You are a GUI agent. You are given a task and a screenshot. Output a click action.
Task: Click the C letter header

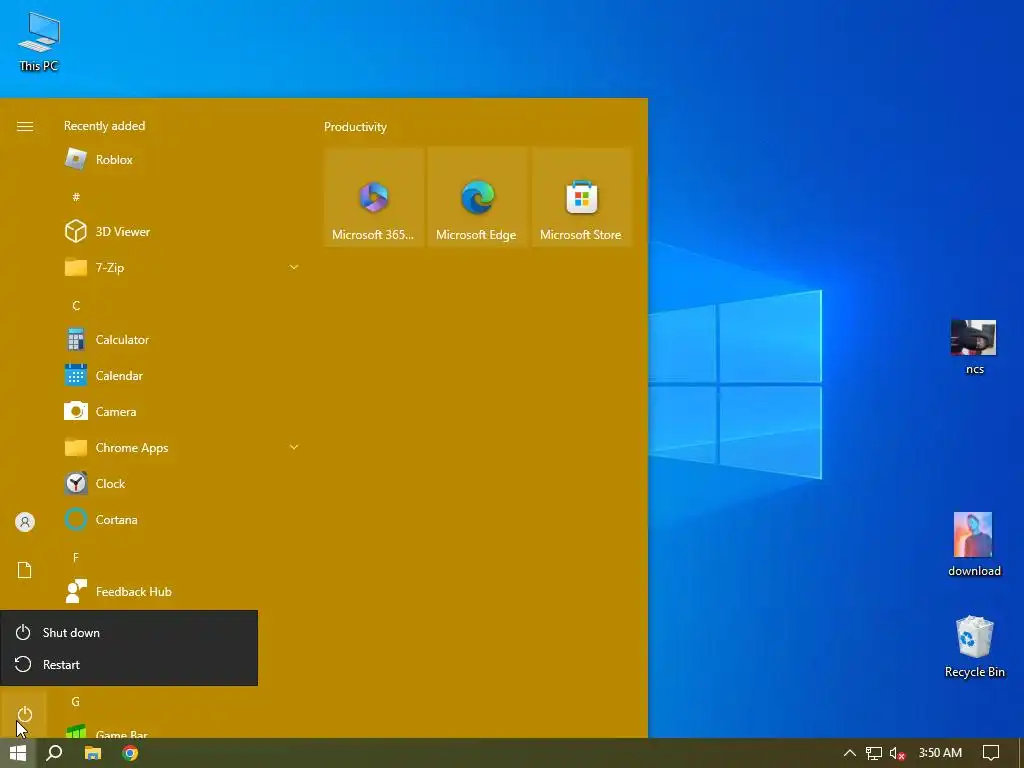coord(76,305)
